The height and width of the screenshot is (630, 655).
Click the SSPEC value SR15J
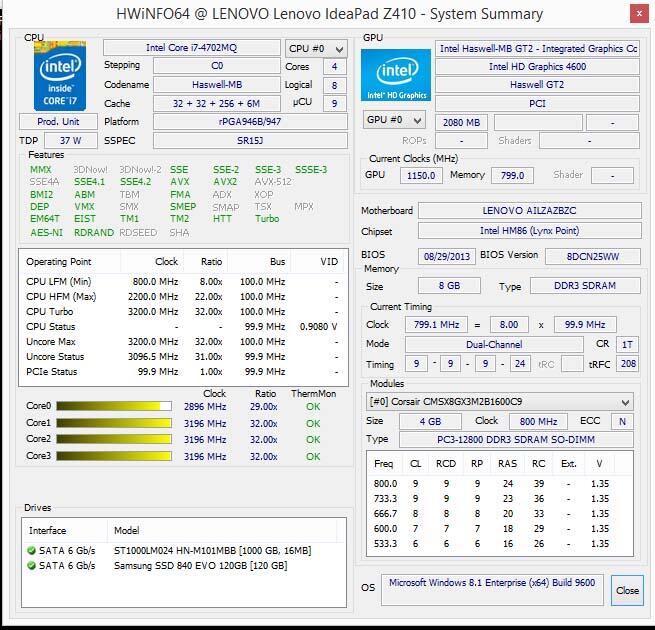click(x=250, y=141)
